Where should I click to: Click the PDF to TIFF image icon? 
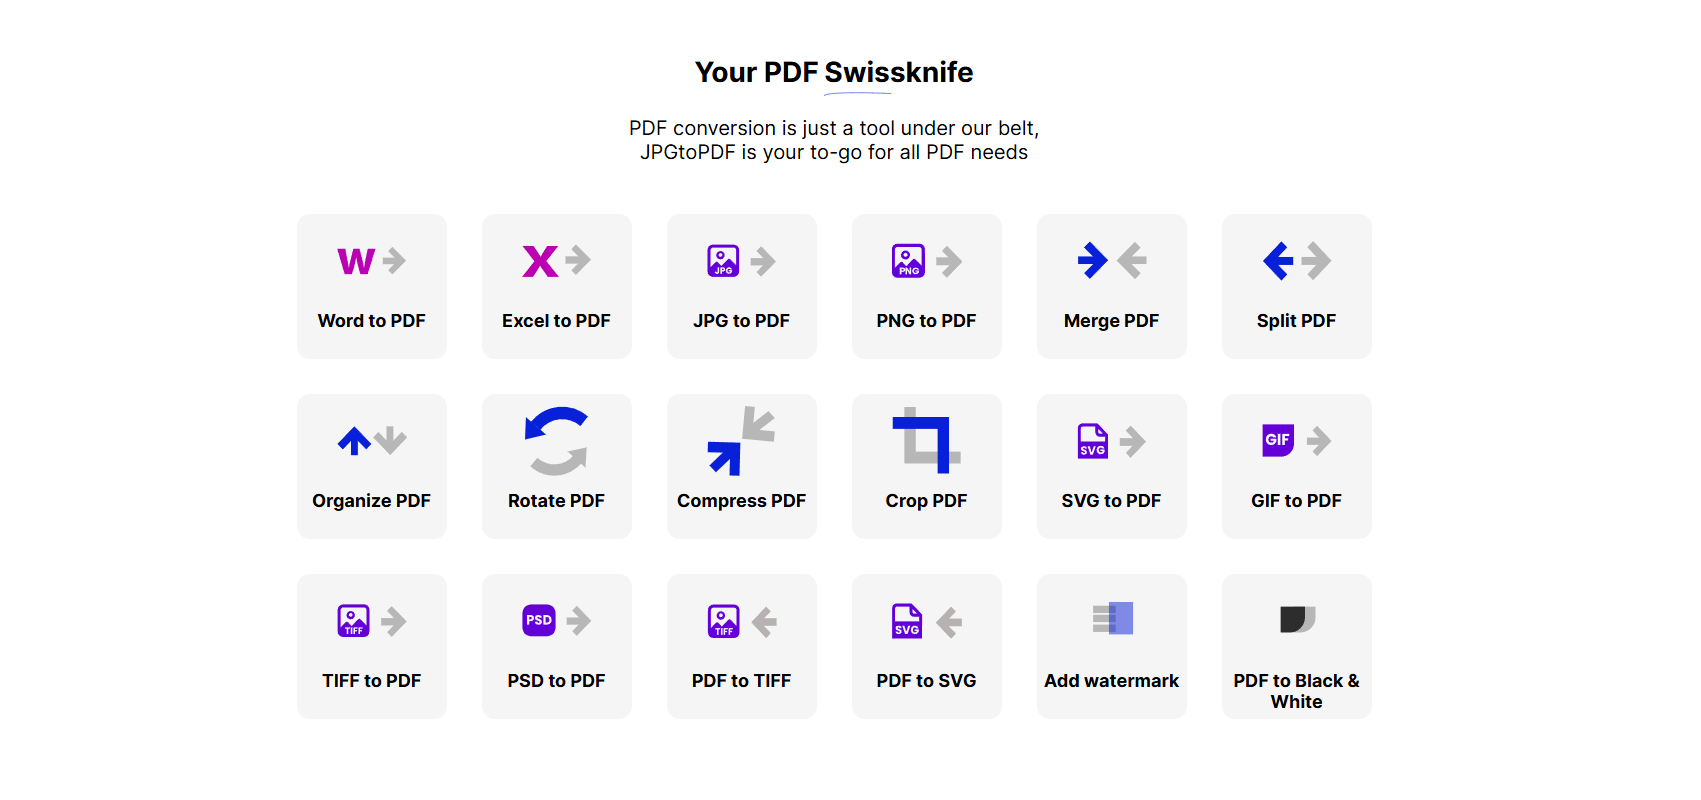(724, 621)
